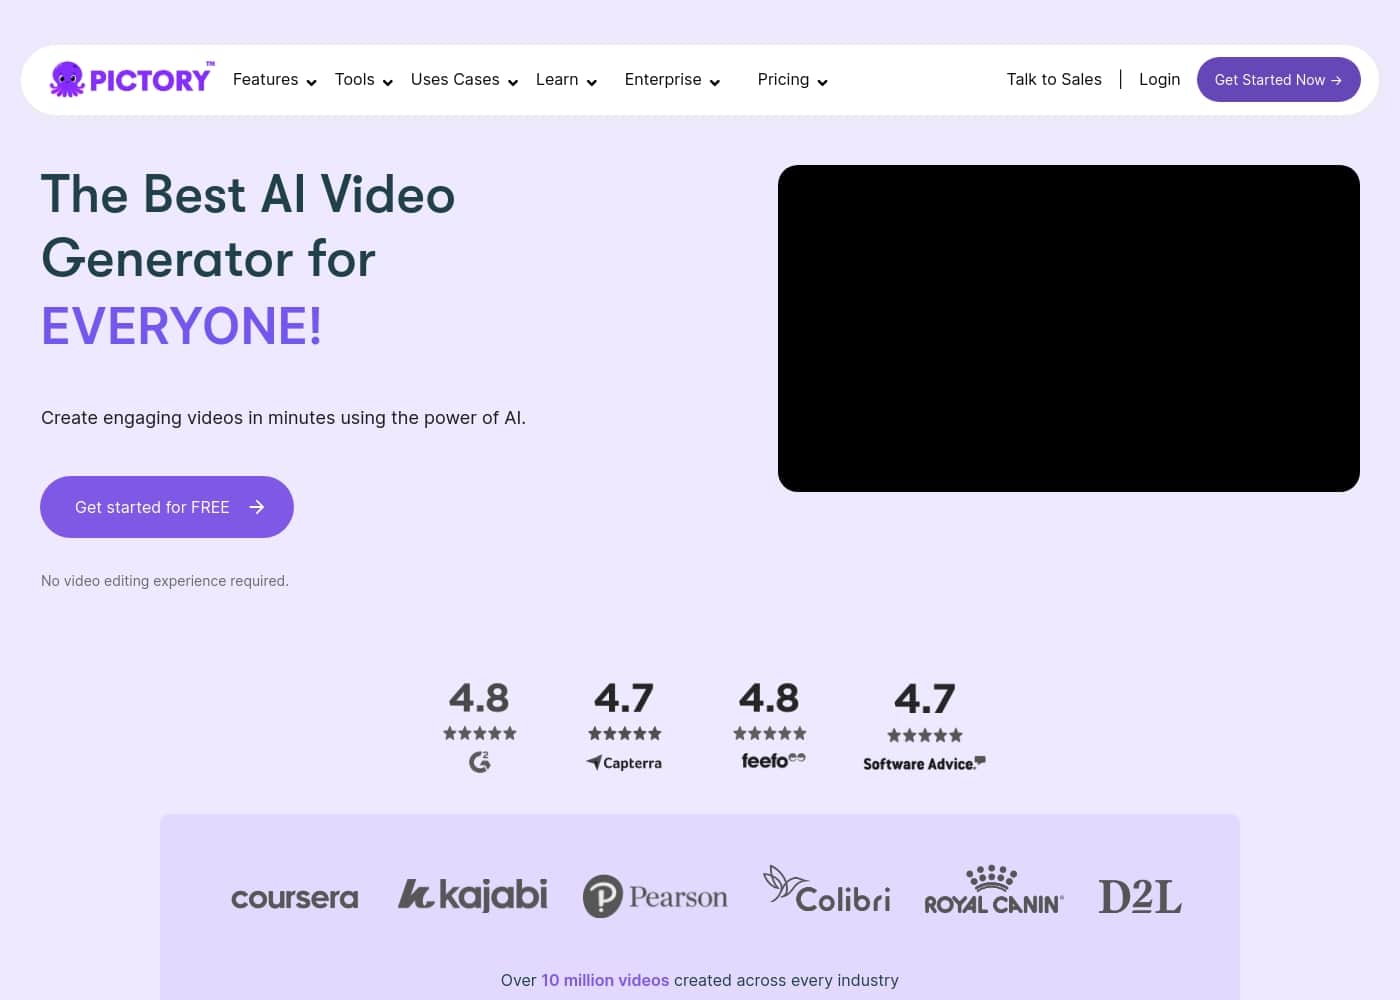Viewport: 1400px width, 1000px height.
Task: Click the Royal Canin logo
Action: pyautogui.click(x=994, y=890)
